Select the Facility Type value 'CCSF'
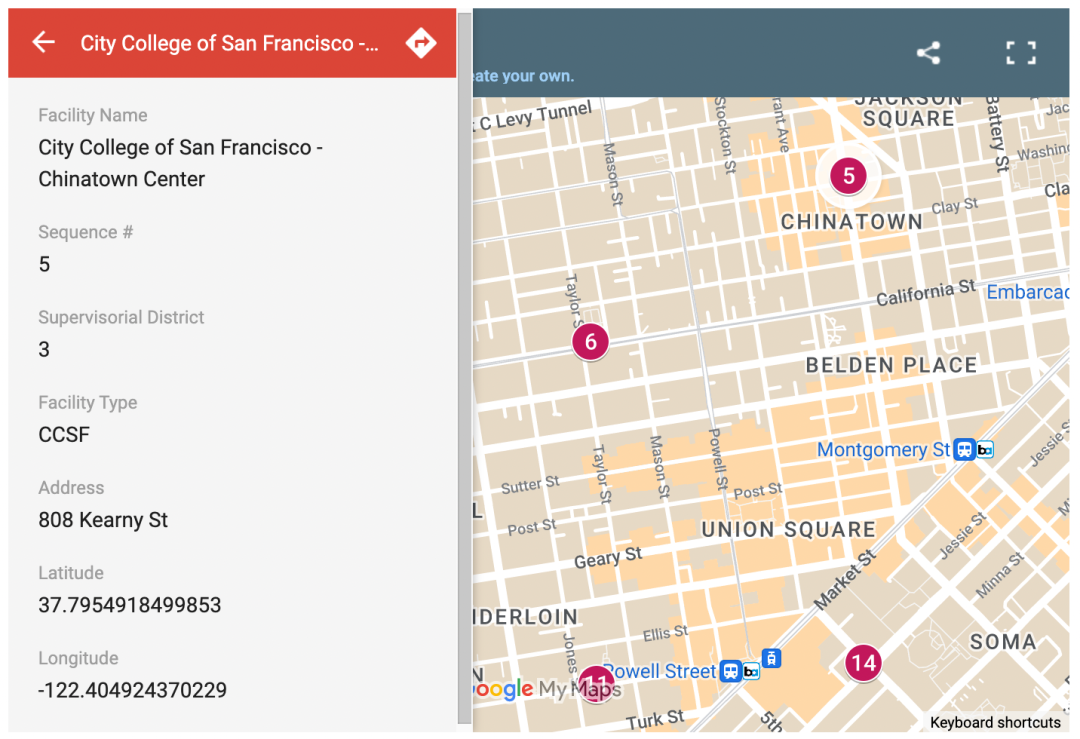The image size is (1080, 739). [x=64, y=435]
